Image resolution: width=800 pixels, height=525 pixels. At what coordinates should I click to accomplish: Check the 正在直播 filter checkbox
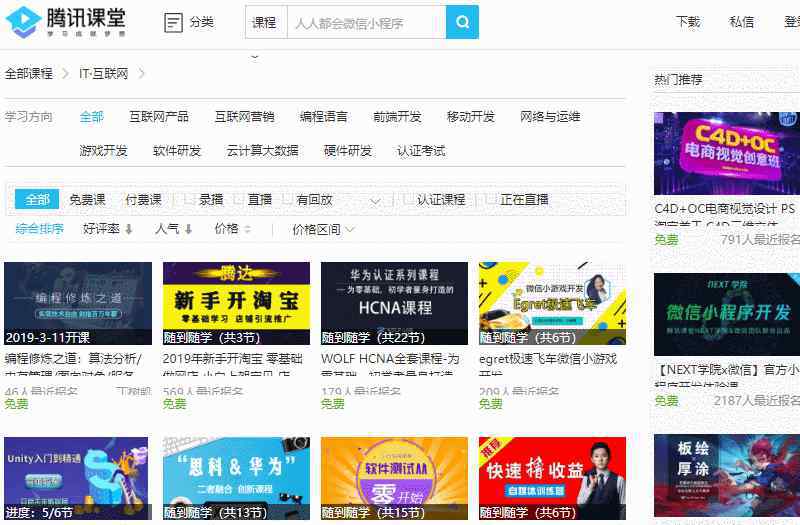(x=490, y=199)
